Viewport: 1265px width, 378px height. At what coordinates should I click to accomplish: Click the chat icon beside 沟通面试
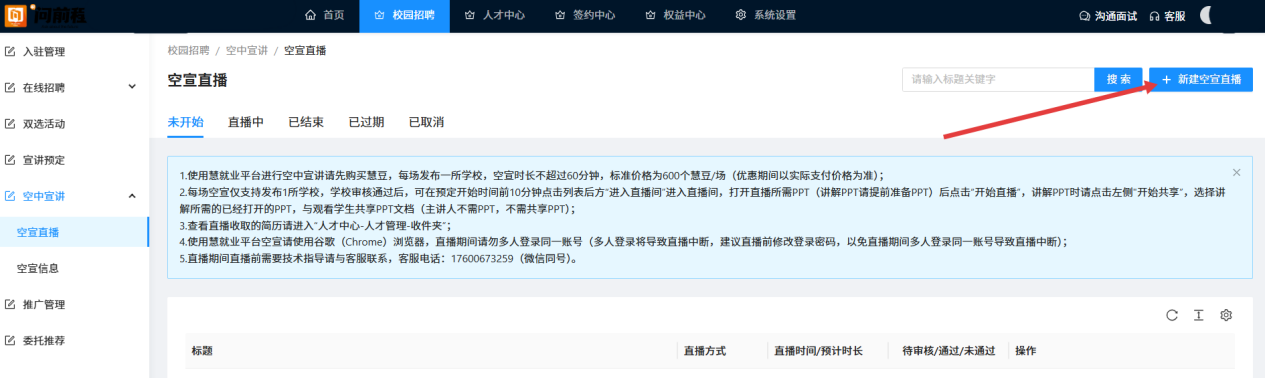[1085, 16]
